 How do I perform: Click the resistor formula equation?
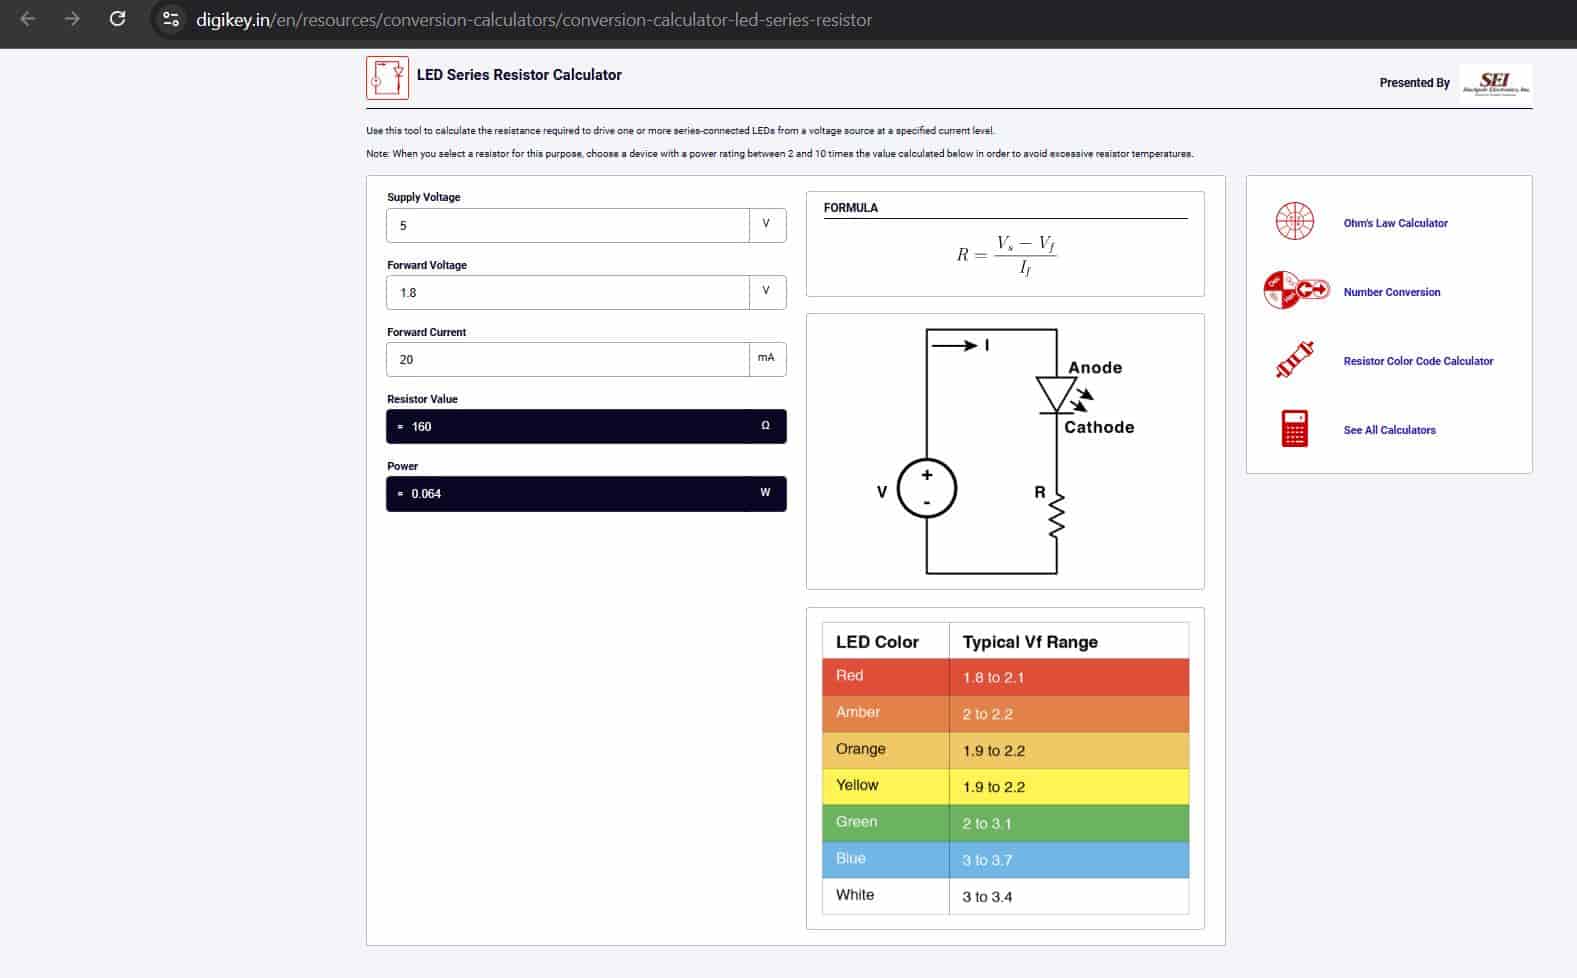pyautogui.click(x=1005, y=255)
